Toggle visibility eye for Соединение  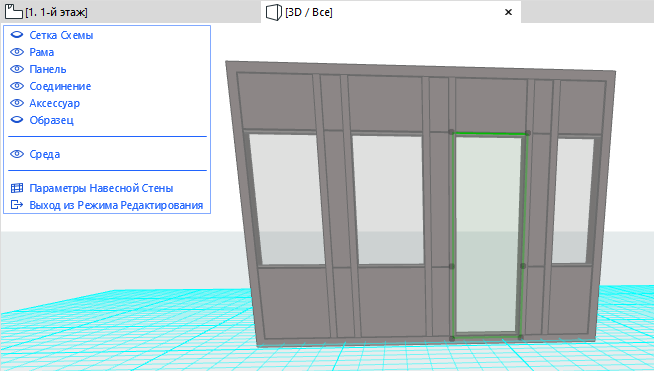pyautogui.click(x=17, y=86)
